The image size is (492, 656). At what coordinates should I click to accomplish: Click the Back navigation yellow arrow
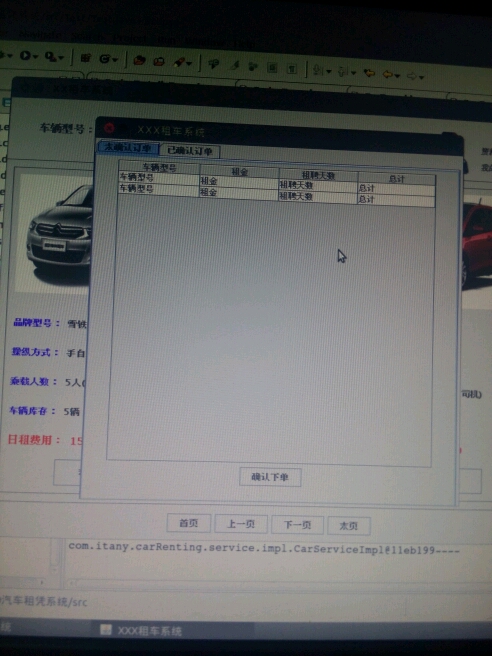[x=387, y=74]
